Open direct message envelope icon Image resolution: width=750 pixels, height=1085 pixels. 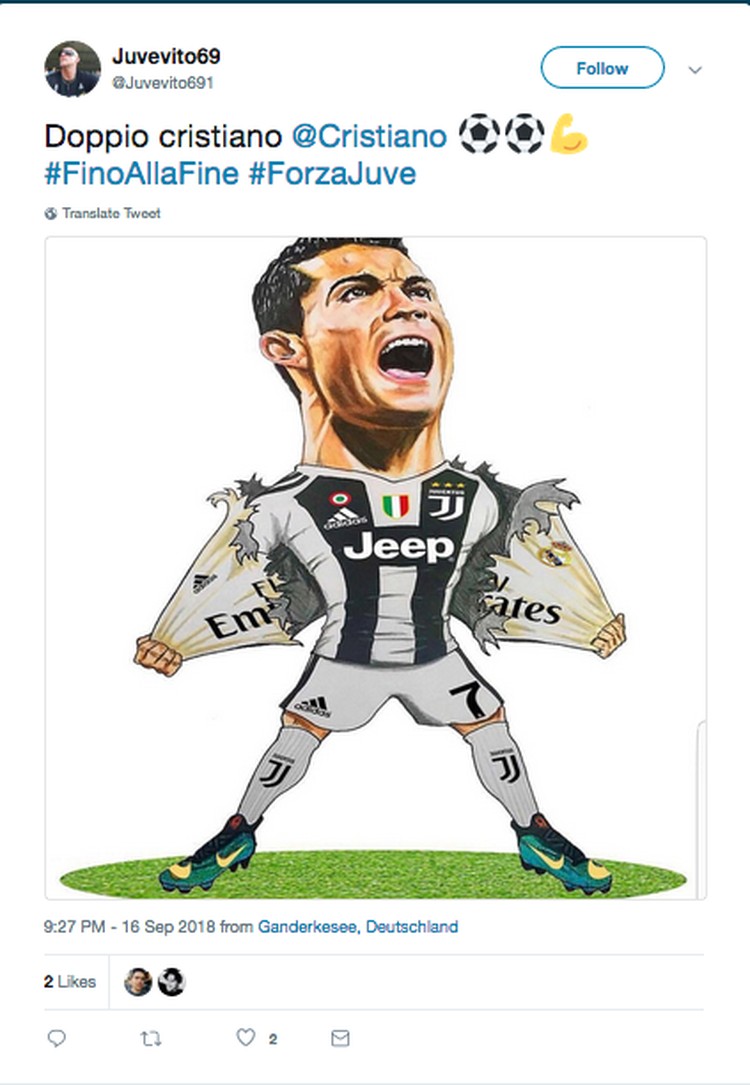340,1038
